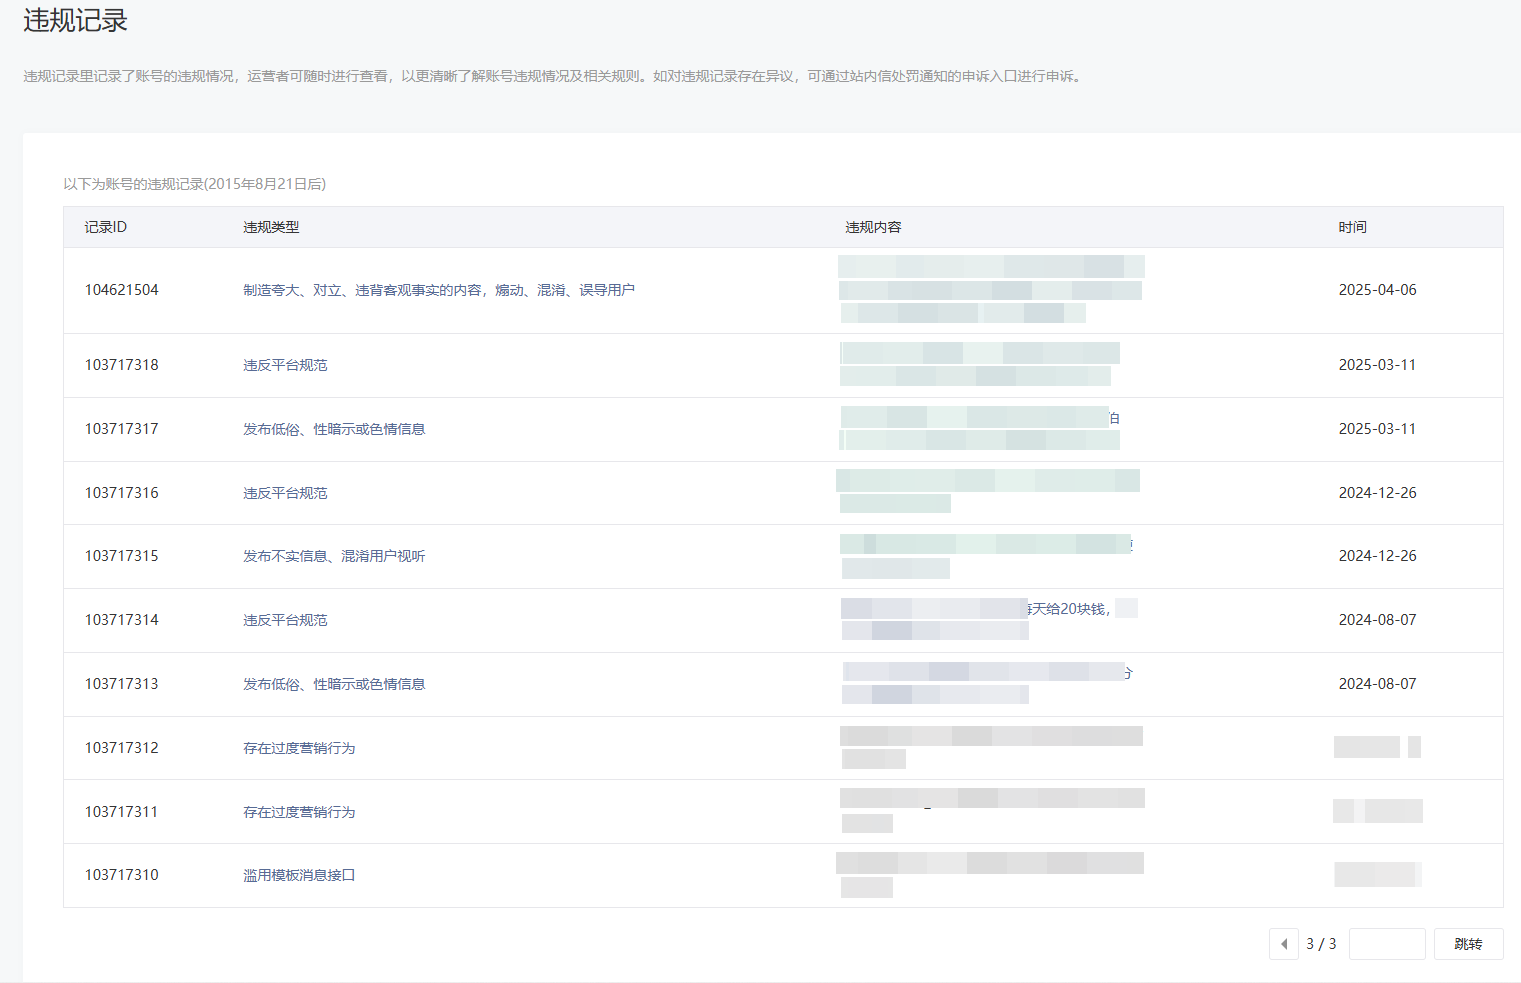Screen dimensions: 1521x983
Task: Click date 2024-08-07 in row 103717313
Action: pyautogui.click(x=1377, y=684)
